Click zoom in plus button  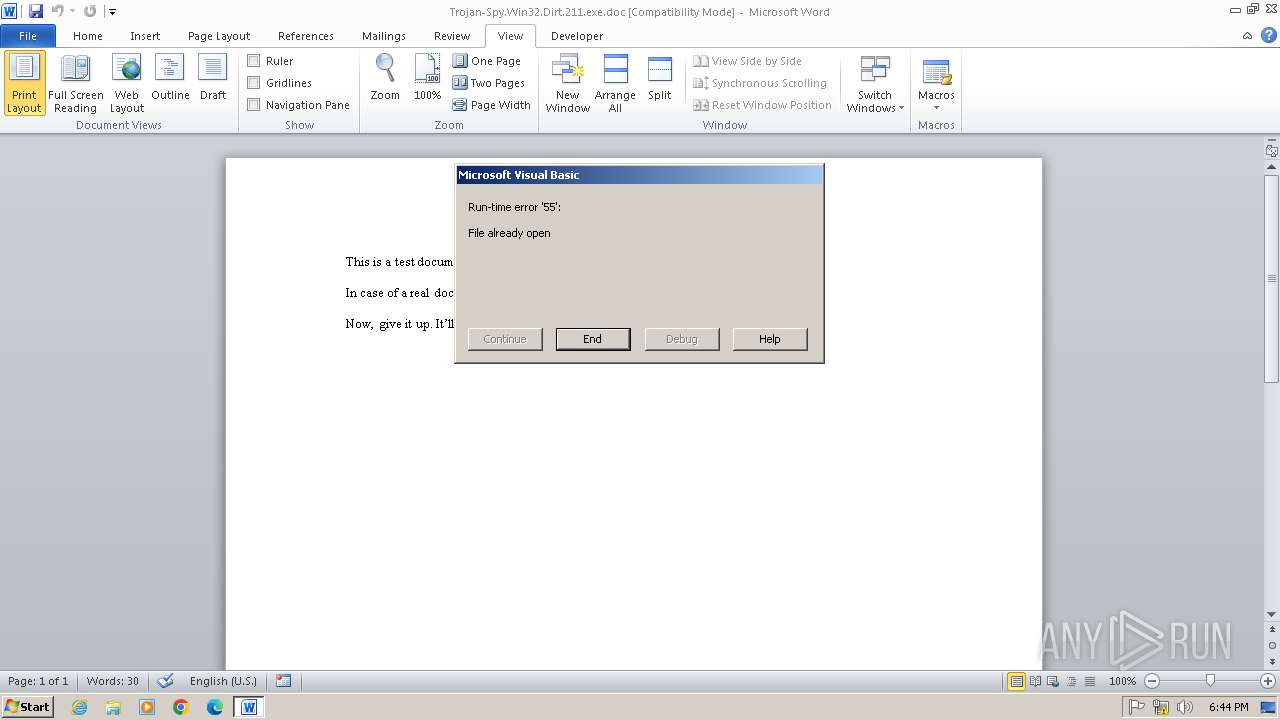pos(1268,681)
